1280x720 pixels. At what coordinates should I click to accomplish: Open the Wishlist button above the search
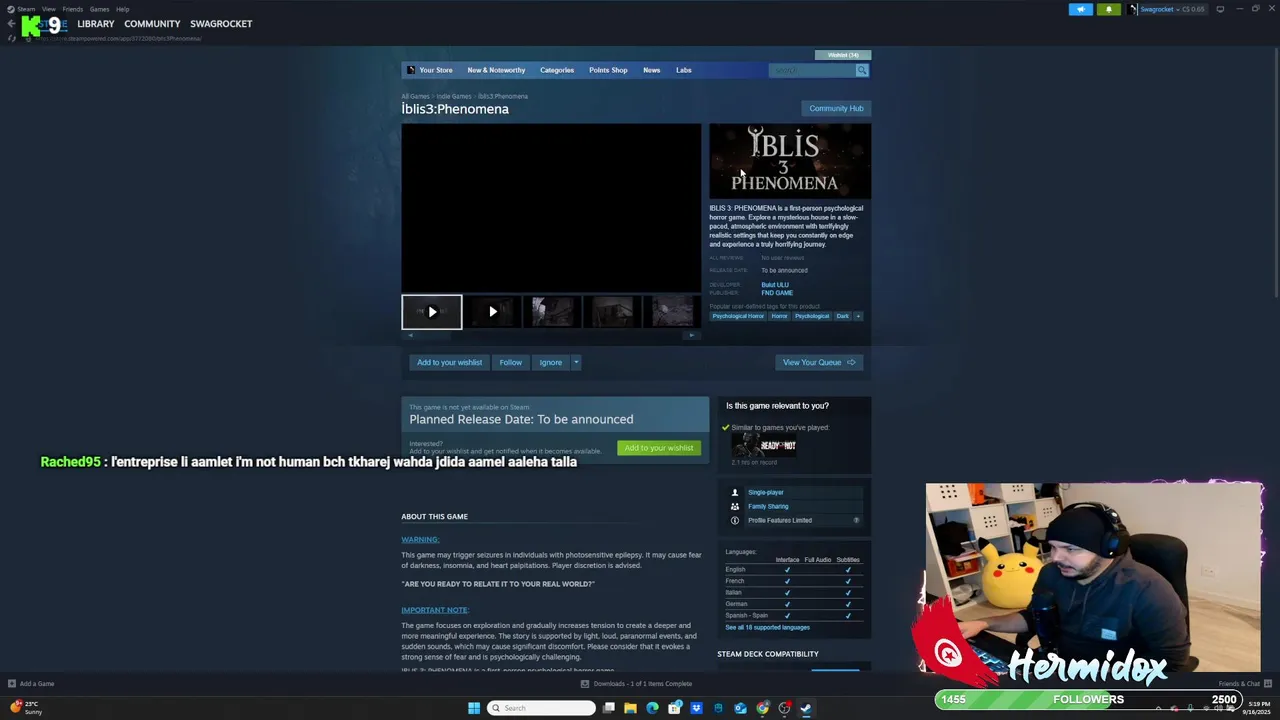point(843,55)
